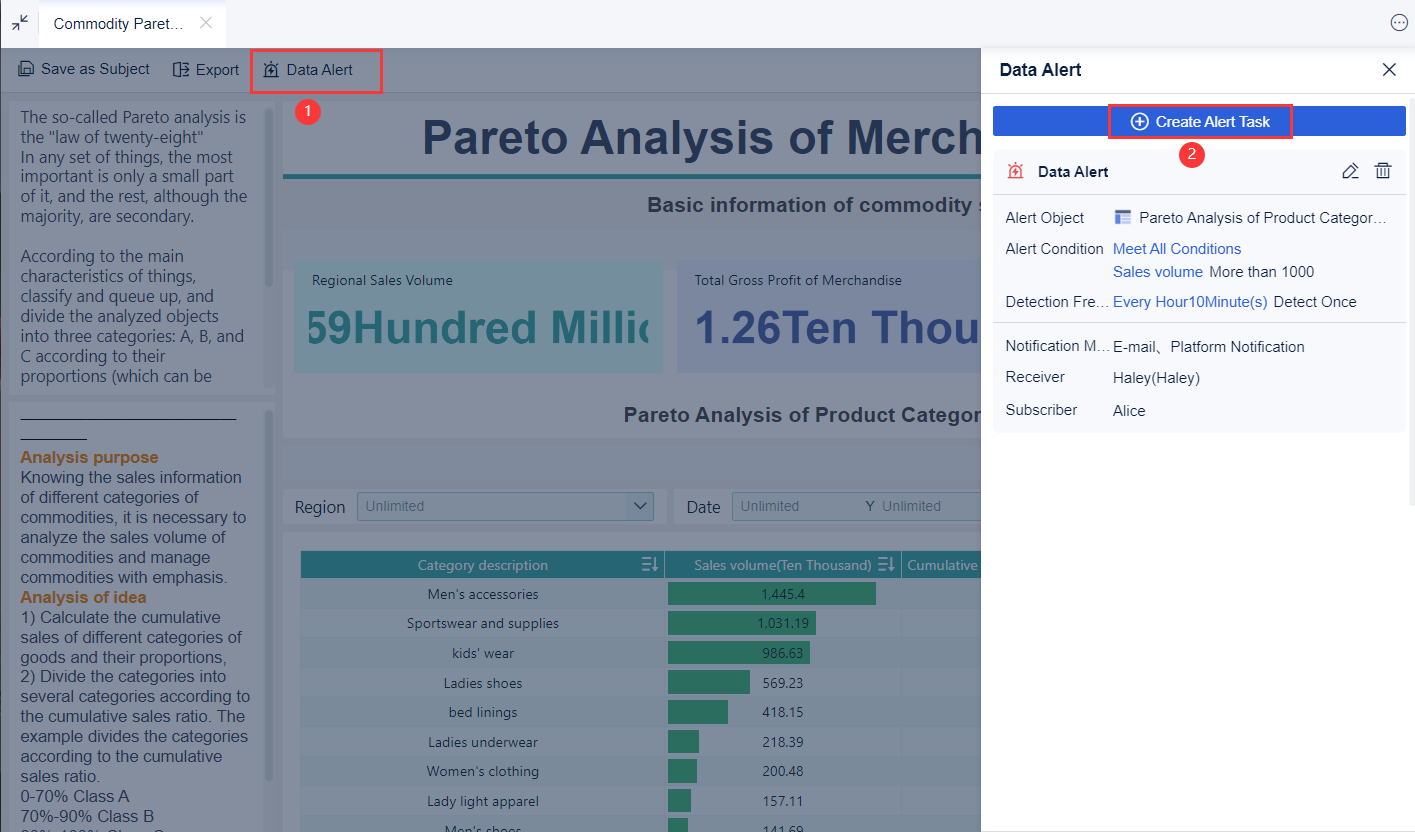Click the collapse arrows icon at top left

pyautogui.click(x=18, y=22)
